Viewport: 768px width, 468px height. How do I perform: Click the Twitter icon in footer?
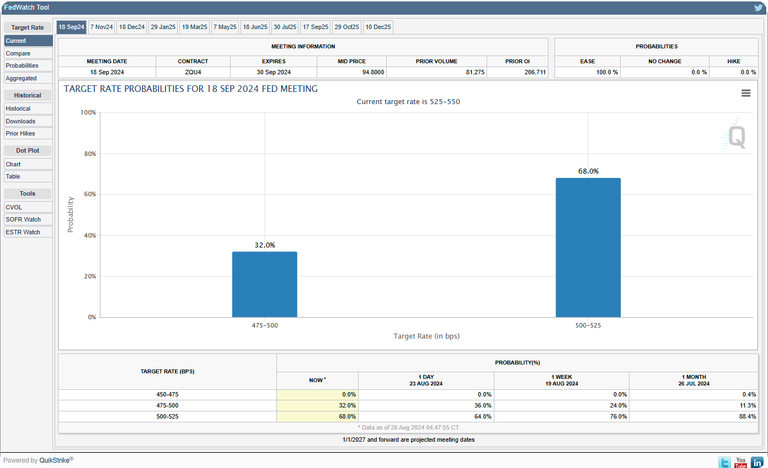point(723,461)
